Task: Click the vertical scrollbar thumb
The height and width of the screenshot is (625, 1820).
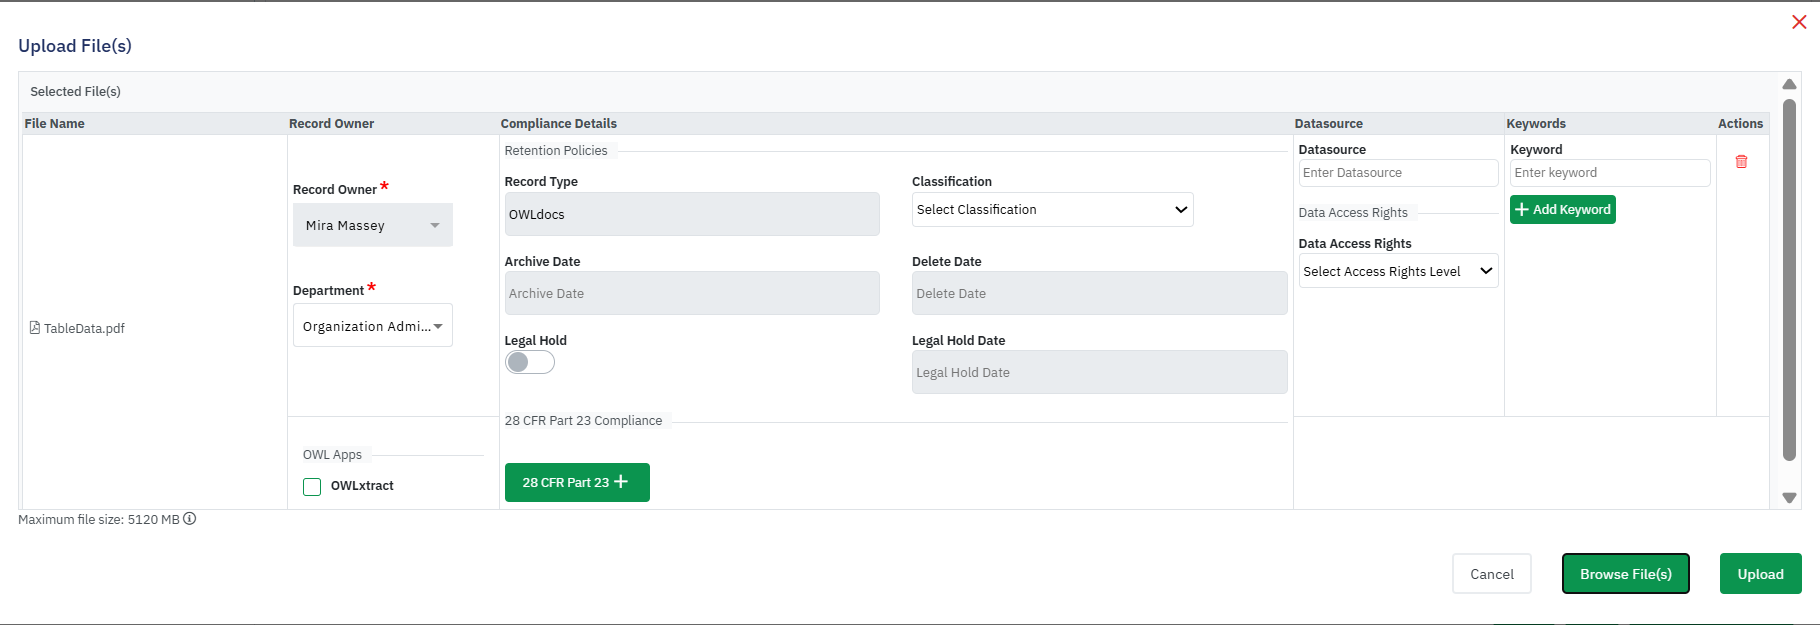Action: [1790, 280]
